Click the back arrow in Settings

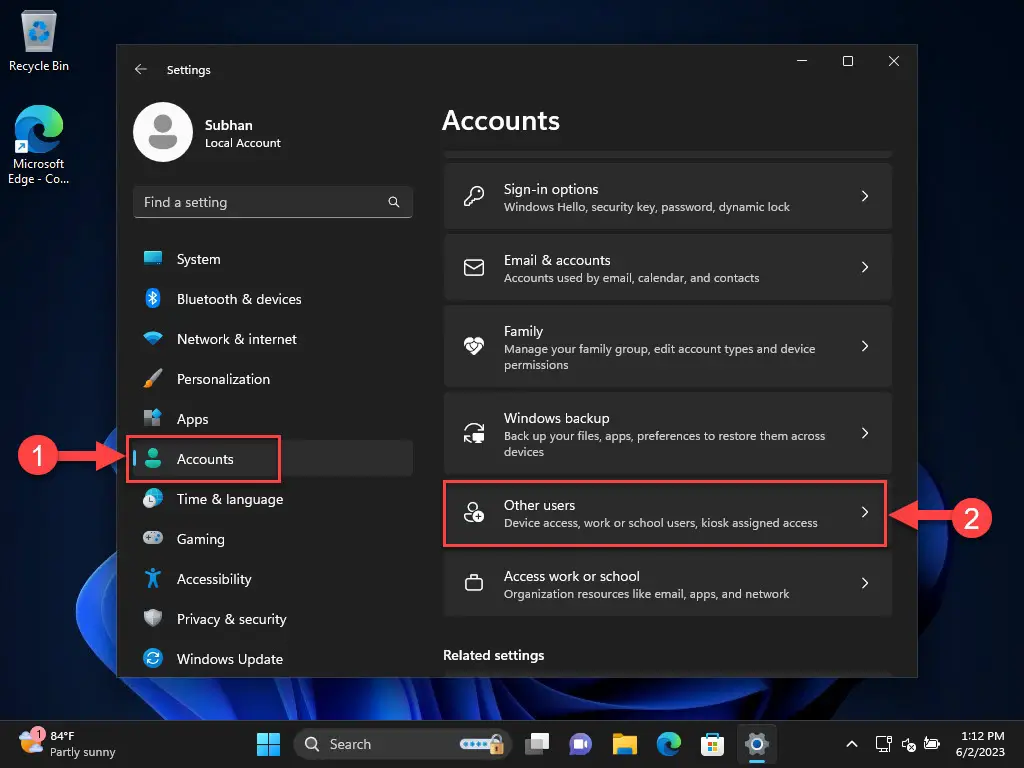(140, 69)
